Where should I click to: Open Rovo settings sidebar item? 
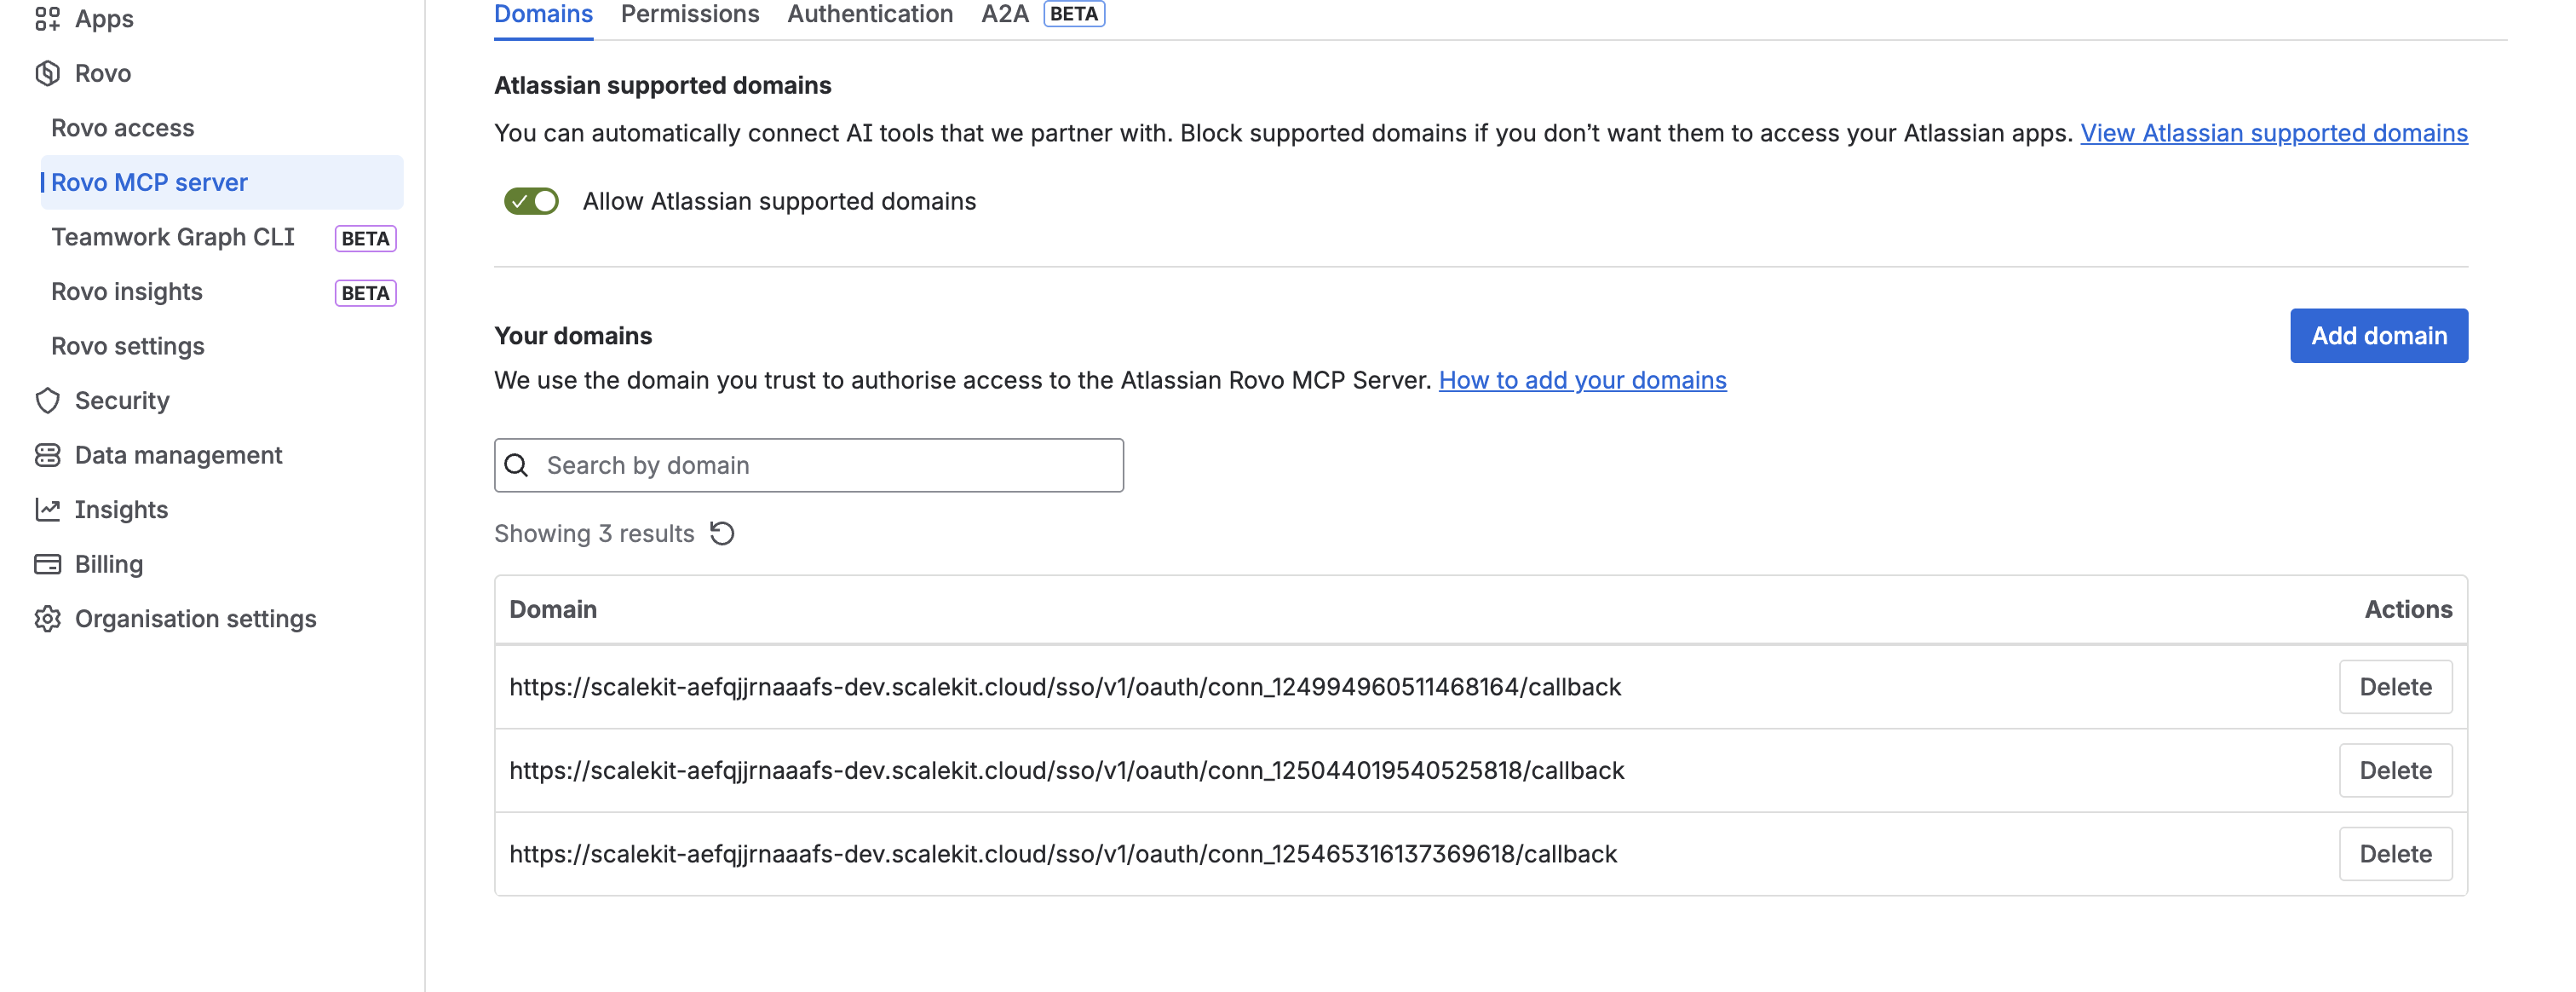128,346
